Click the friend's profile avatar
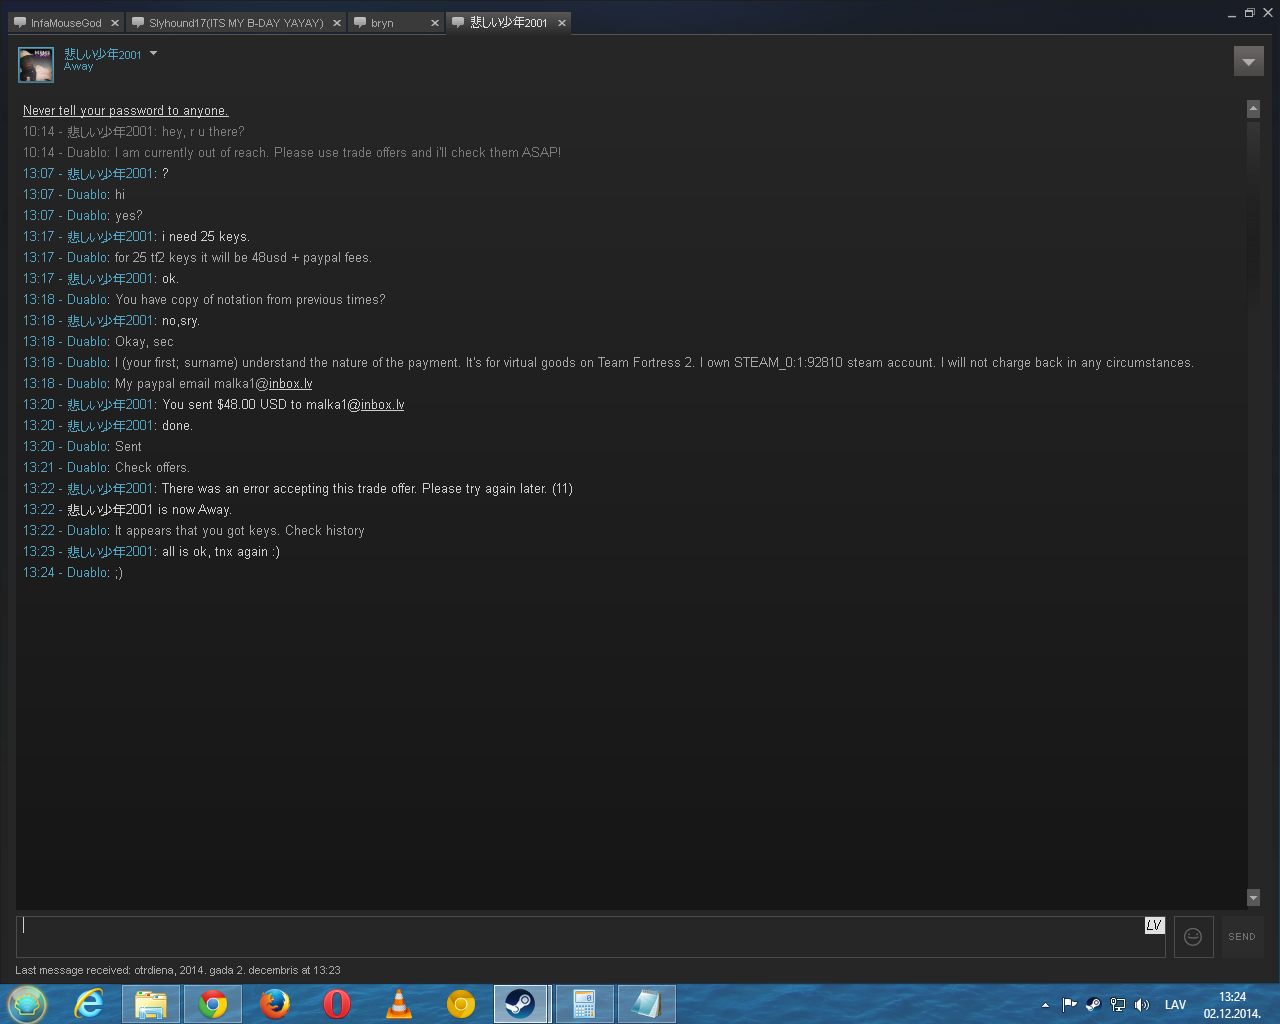This screenshot has width=1280, height=1024. tap(36, 65)
